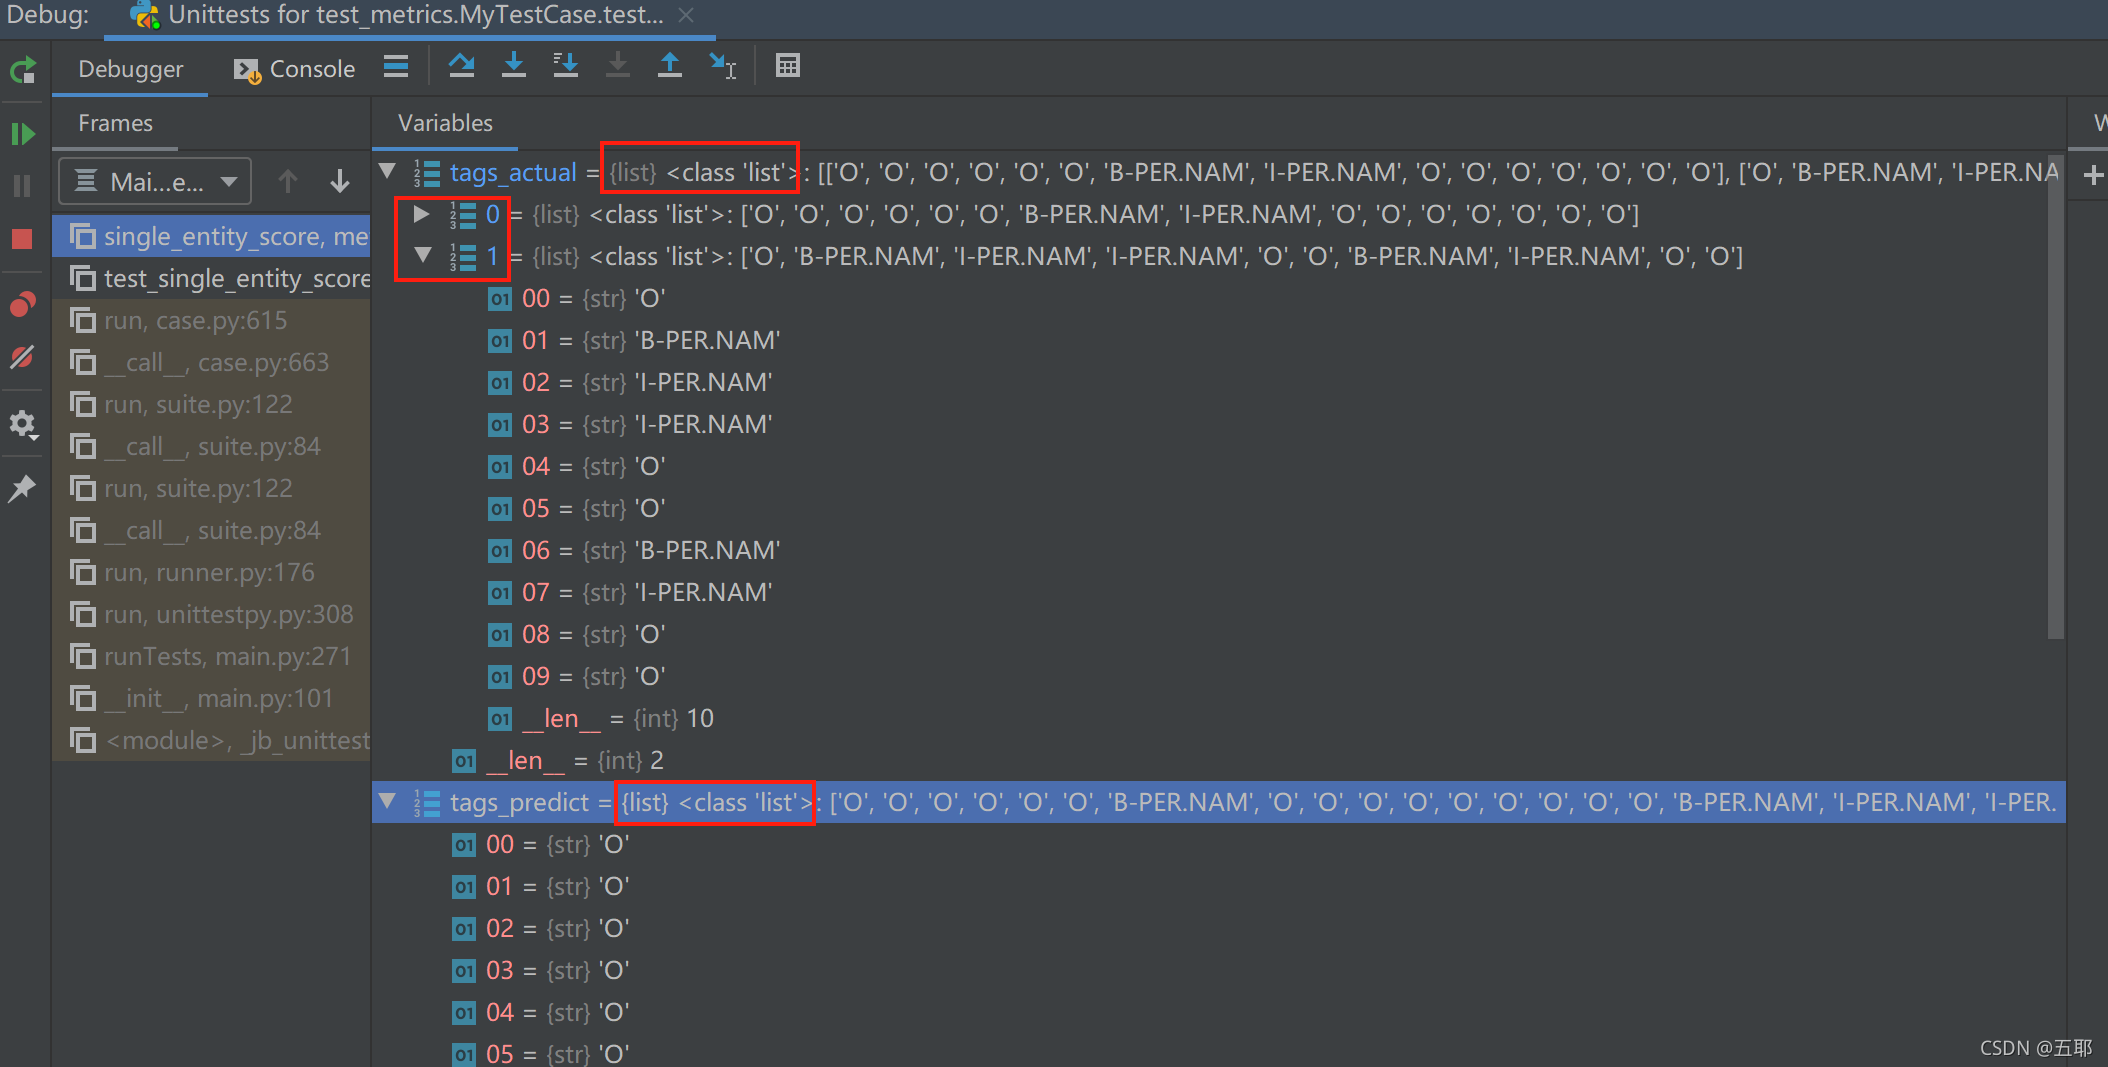Open debugger settings gear menu
2108x1067 pixels.
tap(22, 424)
